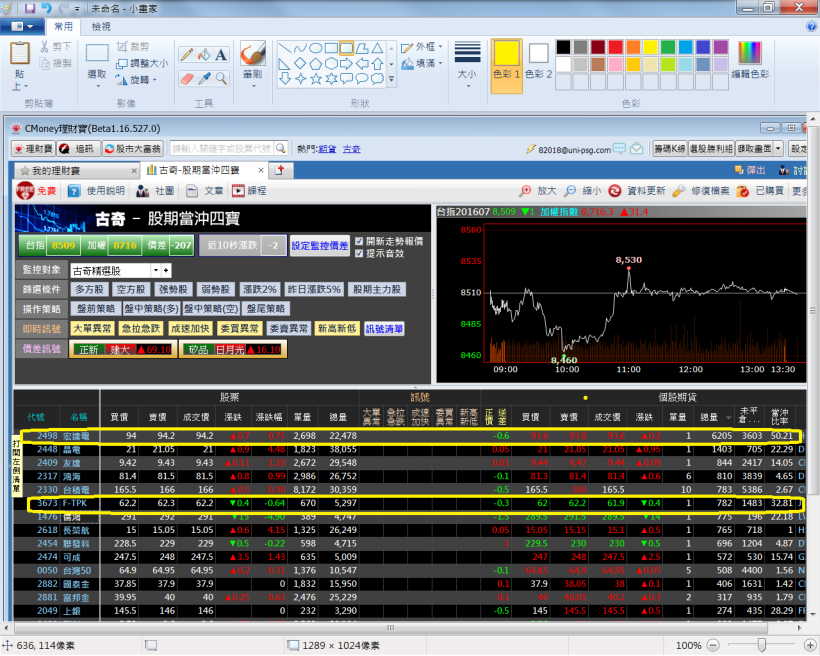
Task: Choose the Text tool (A)
Action: click(221, 54)
